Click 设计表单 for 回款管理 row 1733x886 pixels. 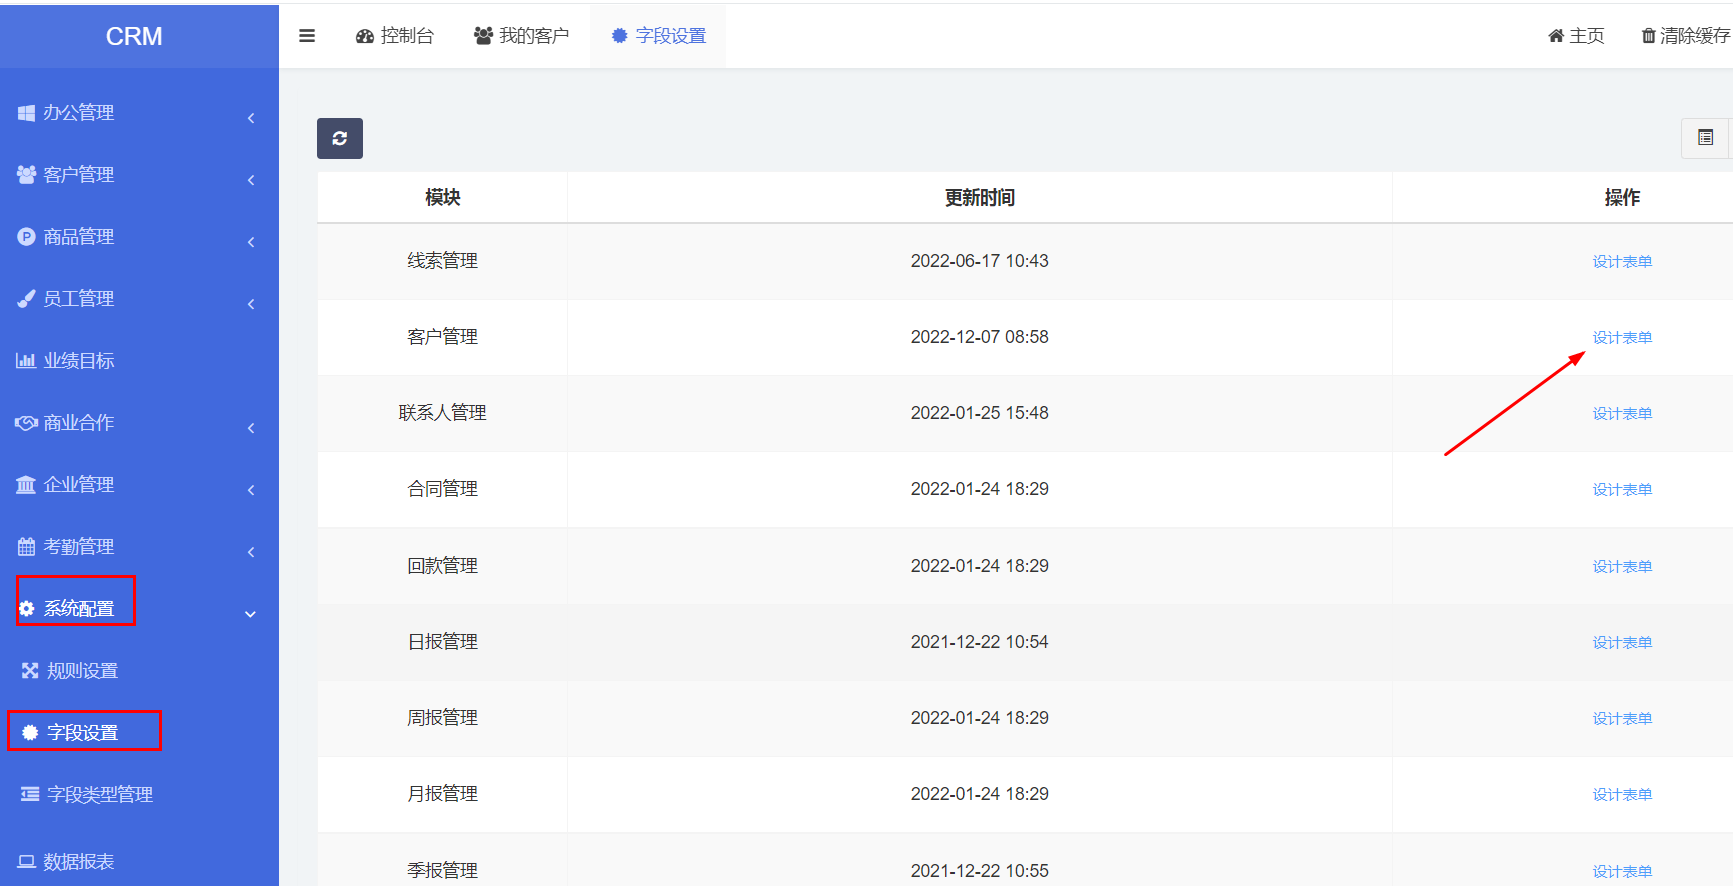(x=1622, y=567)
